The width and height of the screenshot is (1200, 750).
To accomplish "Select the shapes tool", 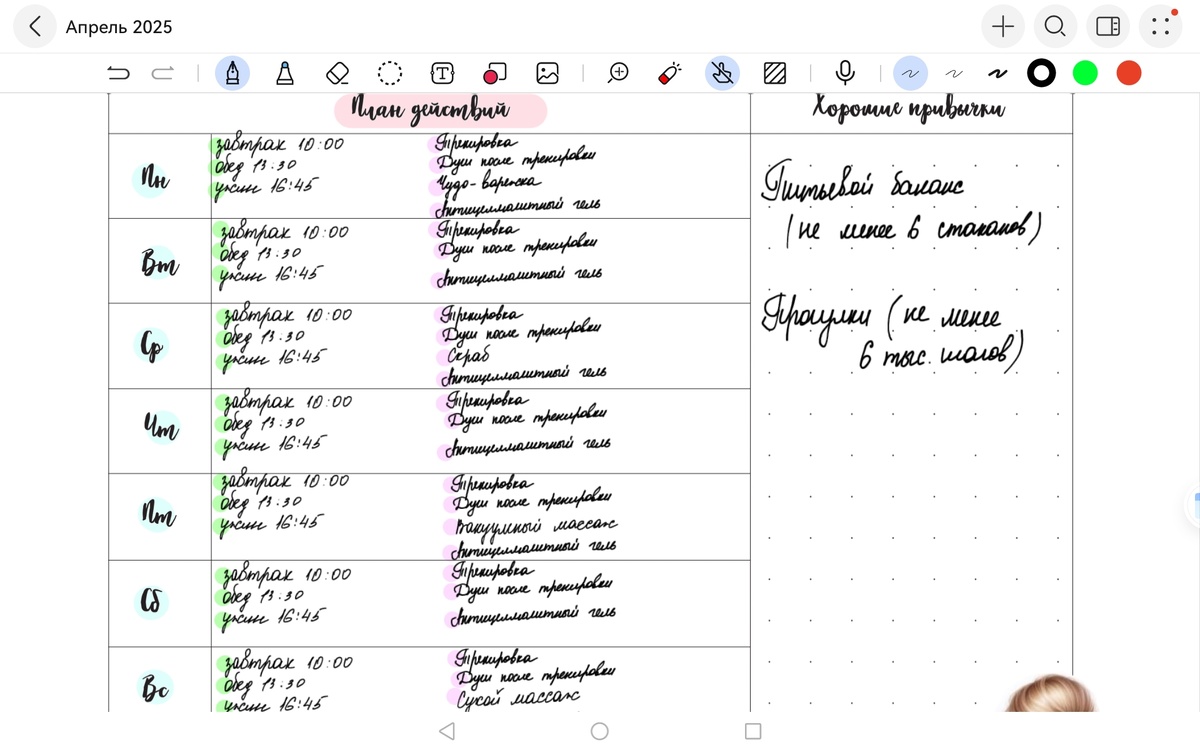I will [x=495, y=73].
